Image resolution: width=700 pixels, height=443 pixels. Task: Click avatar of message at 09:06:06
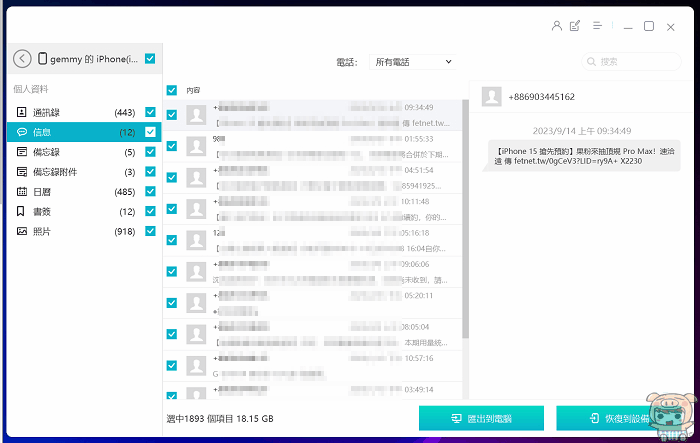point(196,272)
